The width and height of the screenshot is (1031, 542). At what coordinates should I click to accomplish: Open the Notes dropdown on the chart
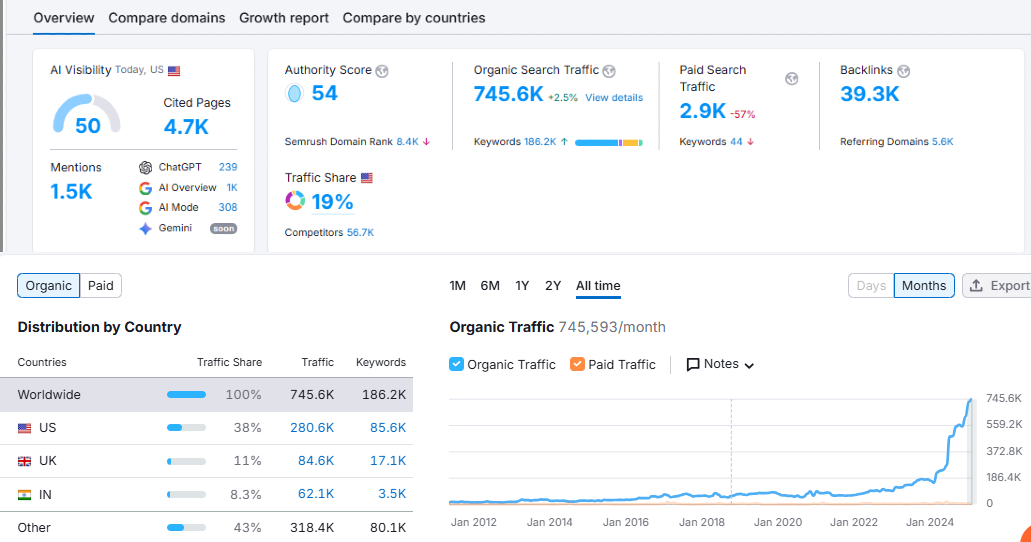point(720,364)
